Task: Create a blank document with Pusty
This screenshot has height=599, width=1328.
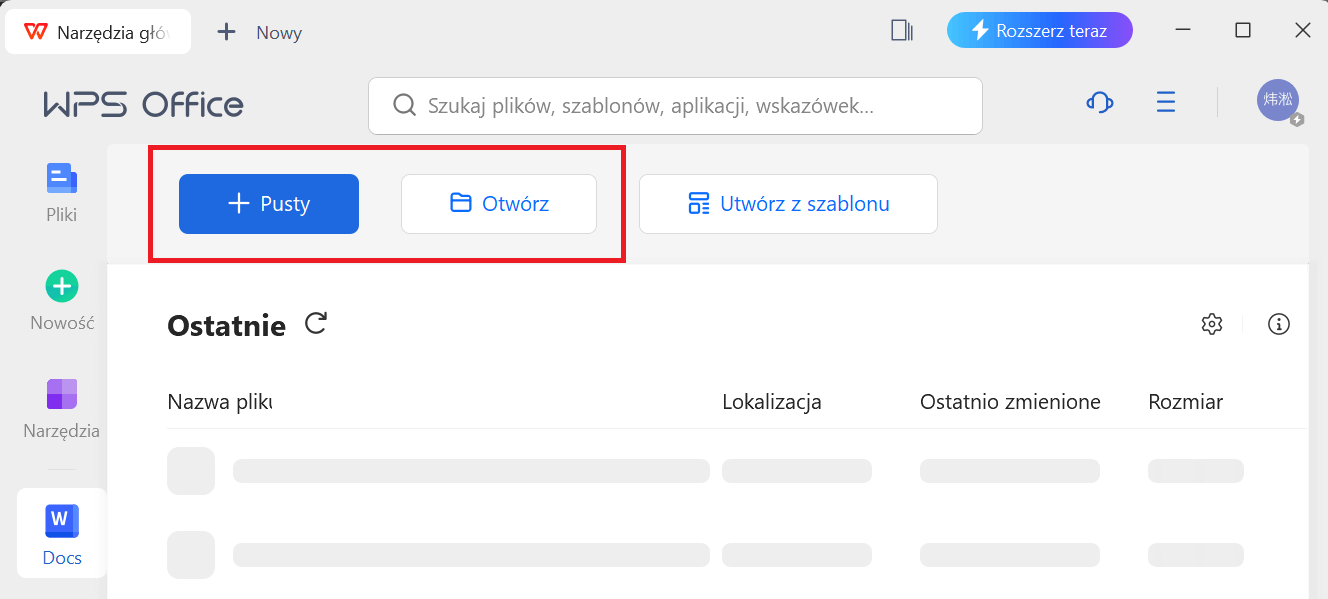Action: point(268,203)
